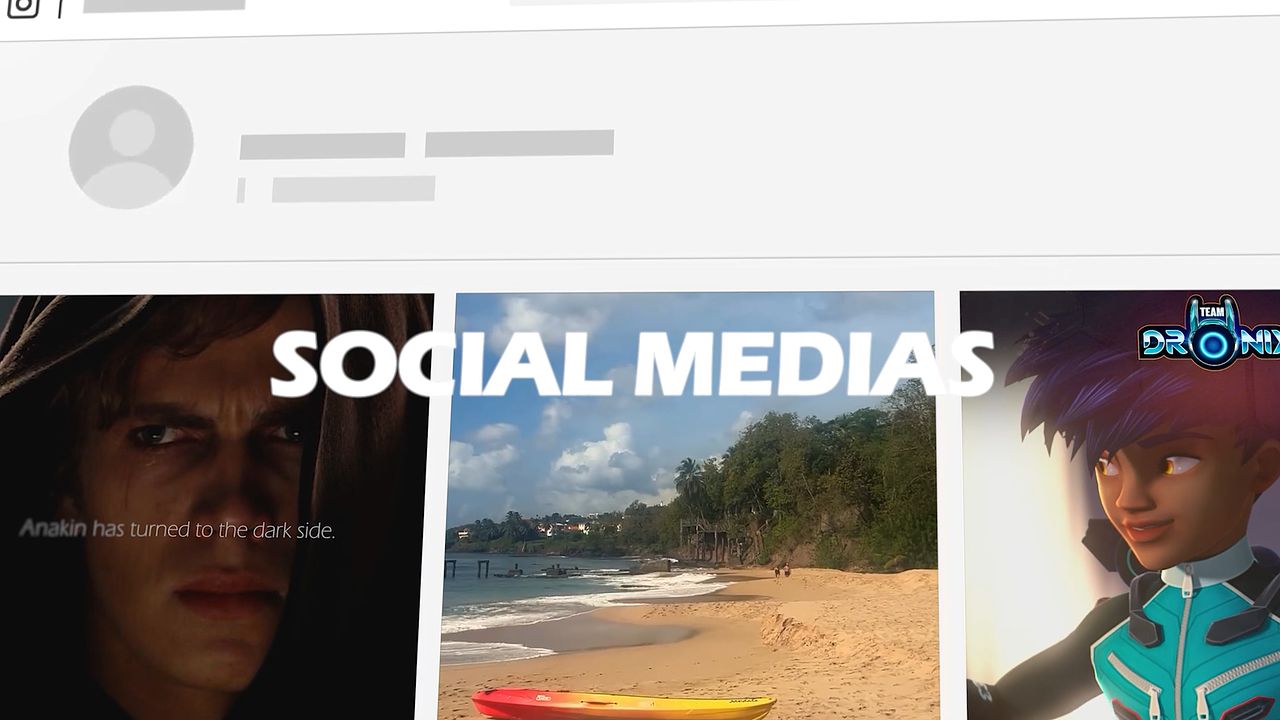
Task: Click the grey search placeholder at top center
Action: (600, 2)
